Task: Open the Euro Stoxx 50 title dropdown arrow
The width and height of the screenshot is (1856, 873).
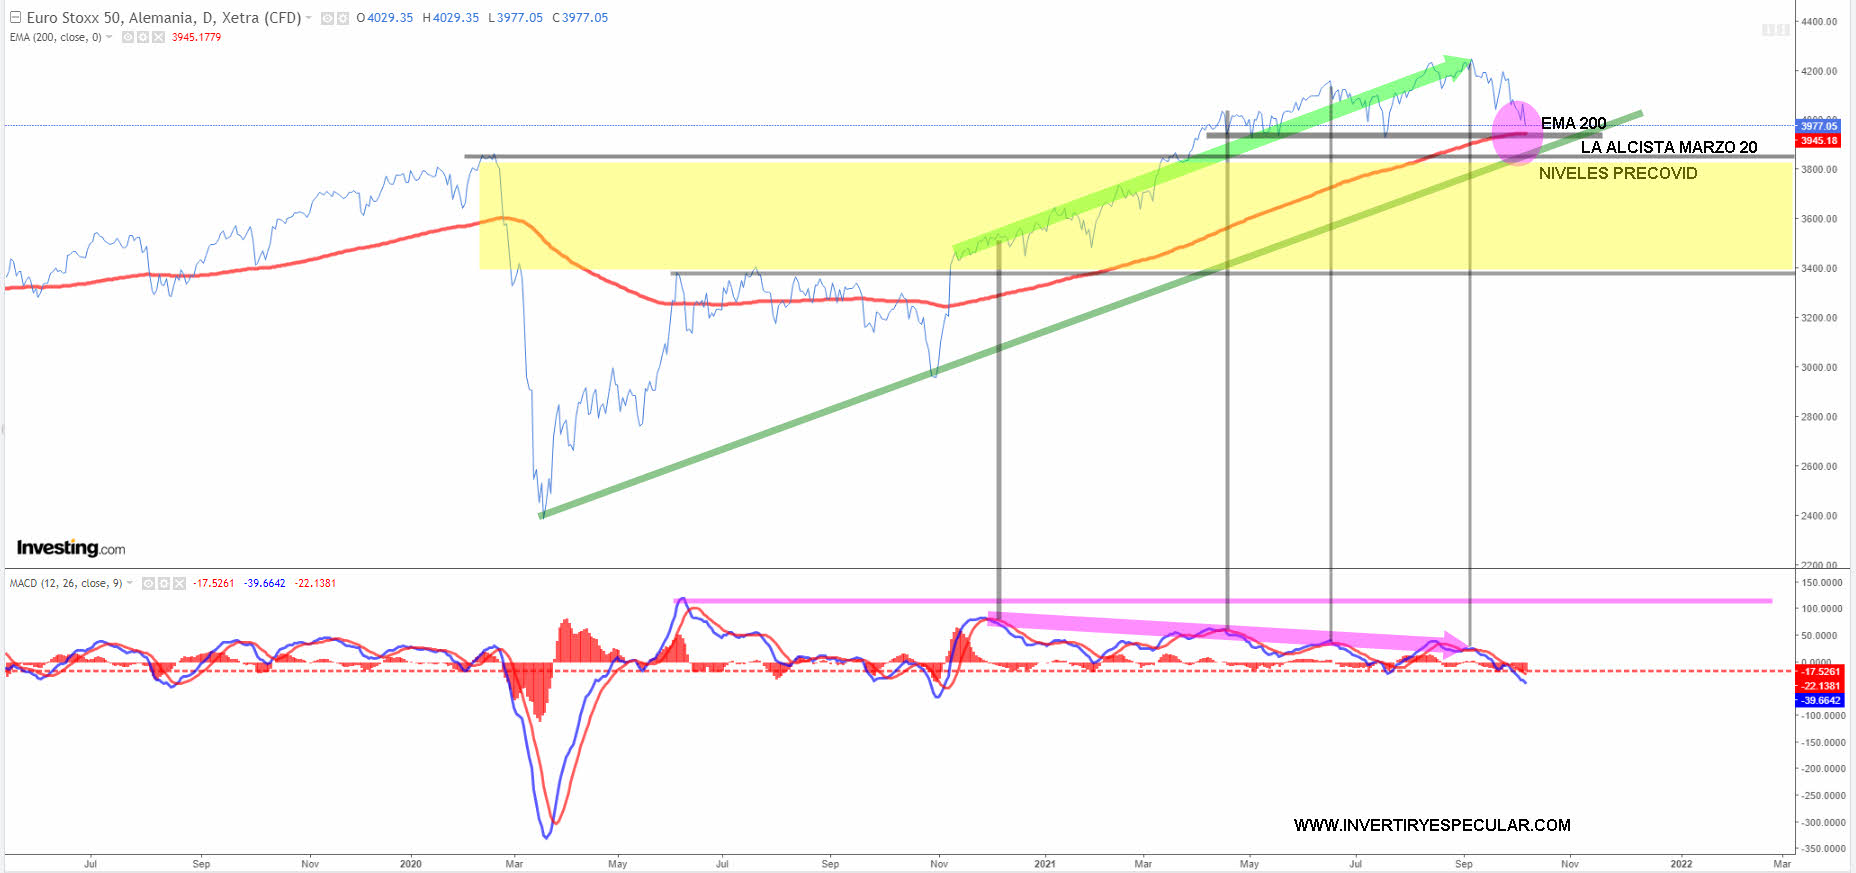Action: [309, 18]
